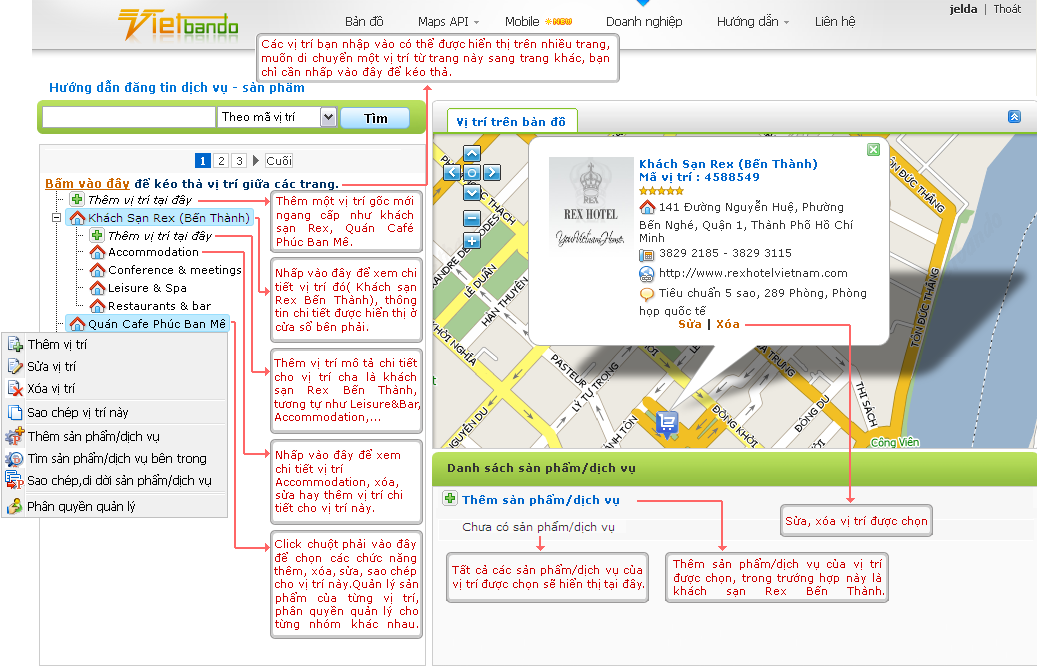Screen dimensions: 1037x668
Task: Choose Phân quyền quản lý from the menu
Action: tap(115, 506)
